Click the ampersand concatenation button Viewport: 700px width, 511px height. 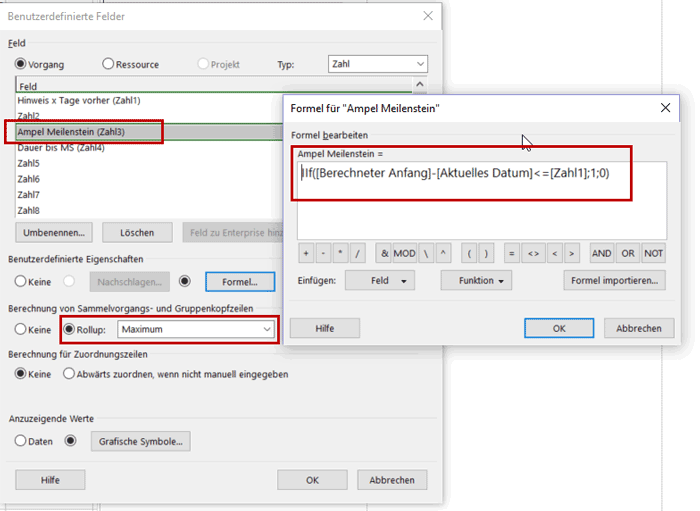click(x=383, y=254)
